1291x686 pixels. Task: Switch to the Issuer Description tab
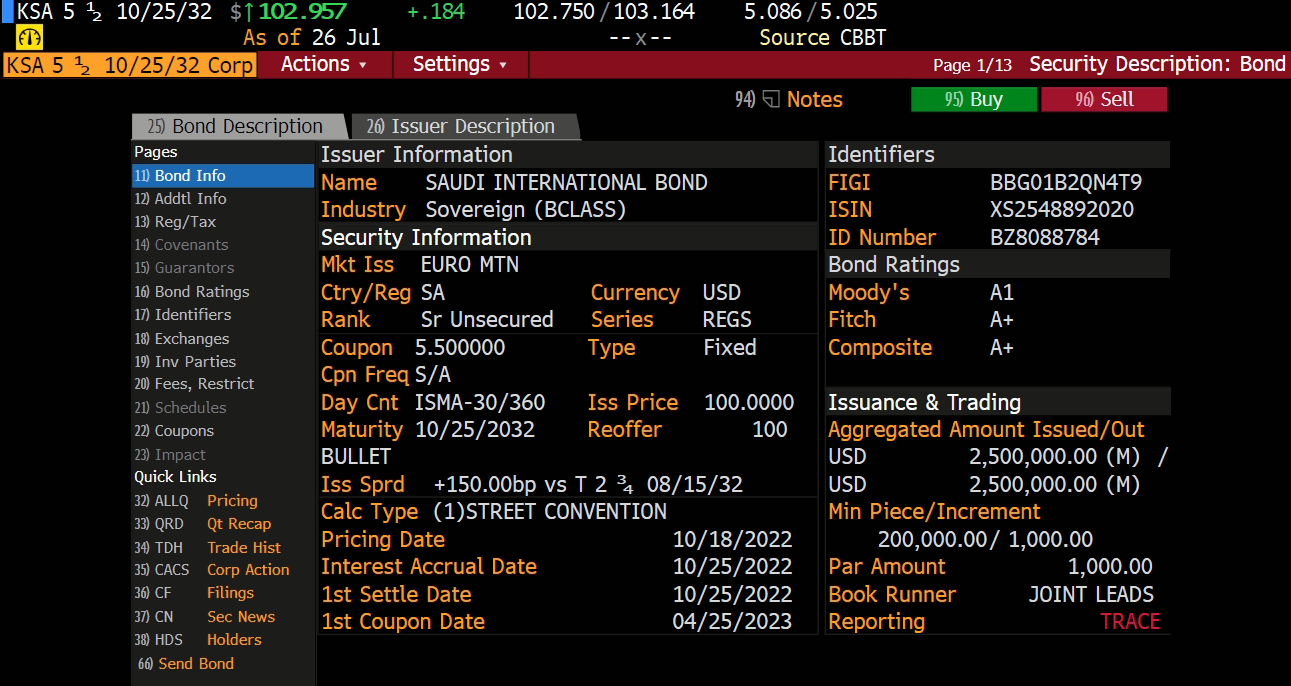pyautogui.click(x=462, y=127)
